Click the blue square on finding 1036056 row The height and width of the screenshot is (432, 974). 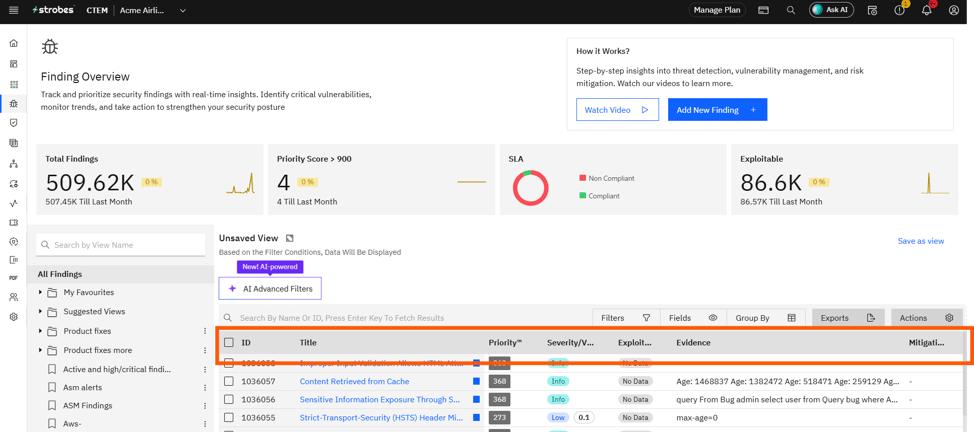(x=476, y=400)
